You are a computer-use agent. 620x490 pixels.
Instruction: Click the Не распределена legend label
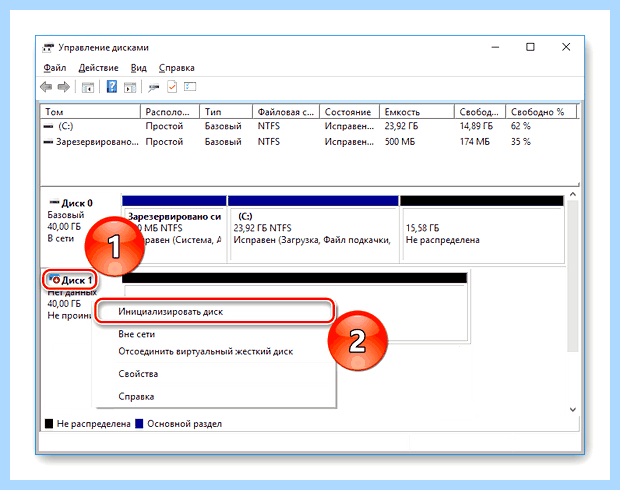(x=94, y=424)
